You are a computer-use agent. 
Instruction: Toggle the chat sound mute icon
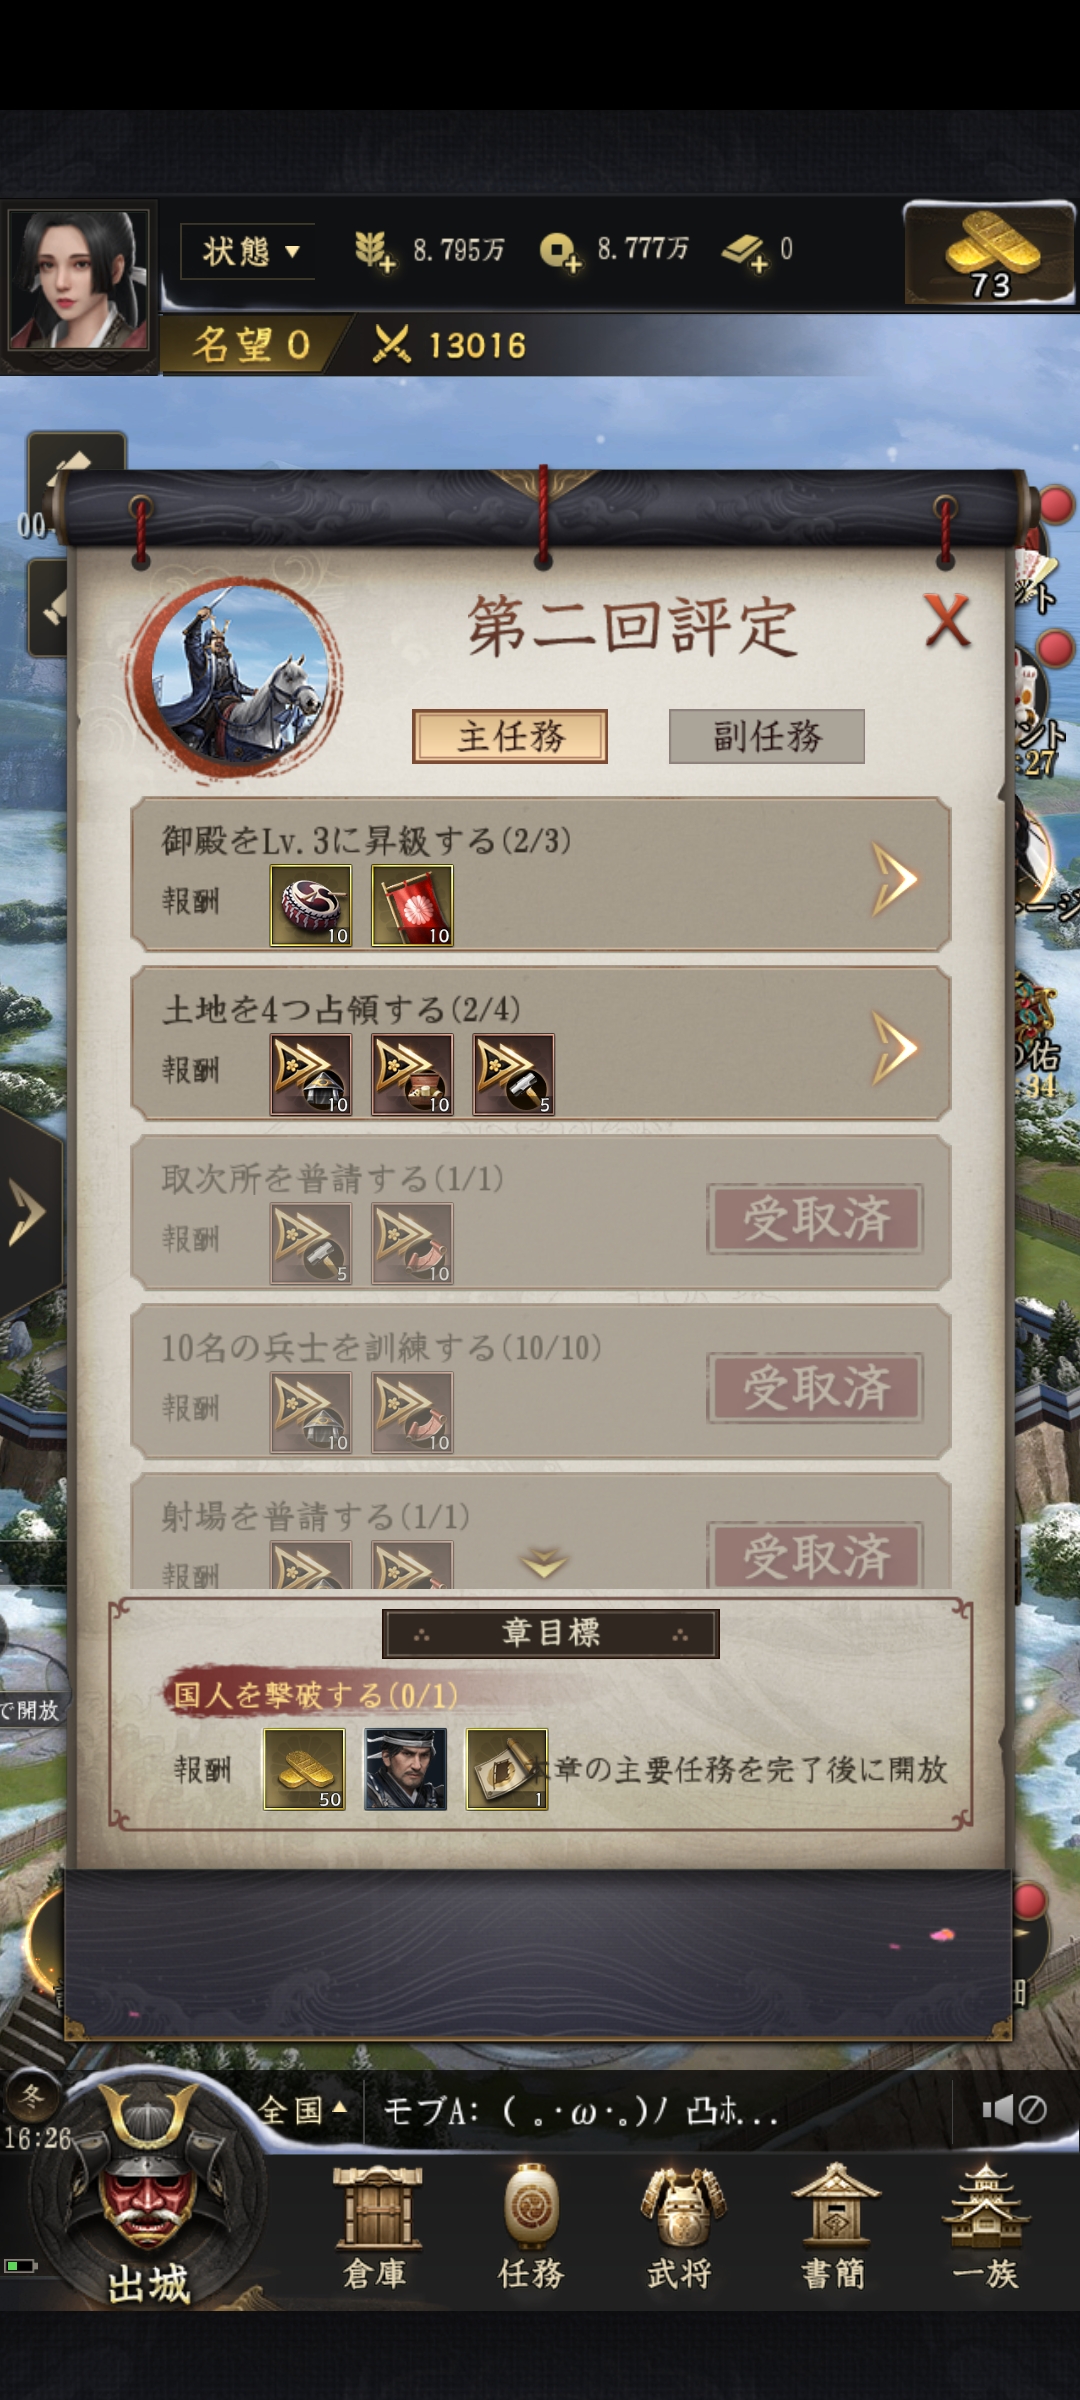tap(1013, 2110)
